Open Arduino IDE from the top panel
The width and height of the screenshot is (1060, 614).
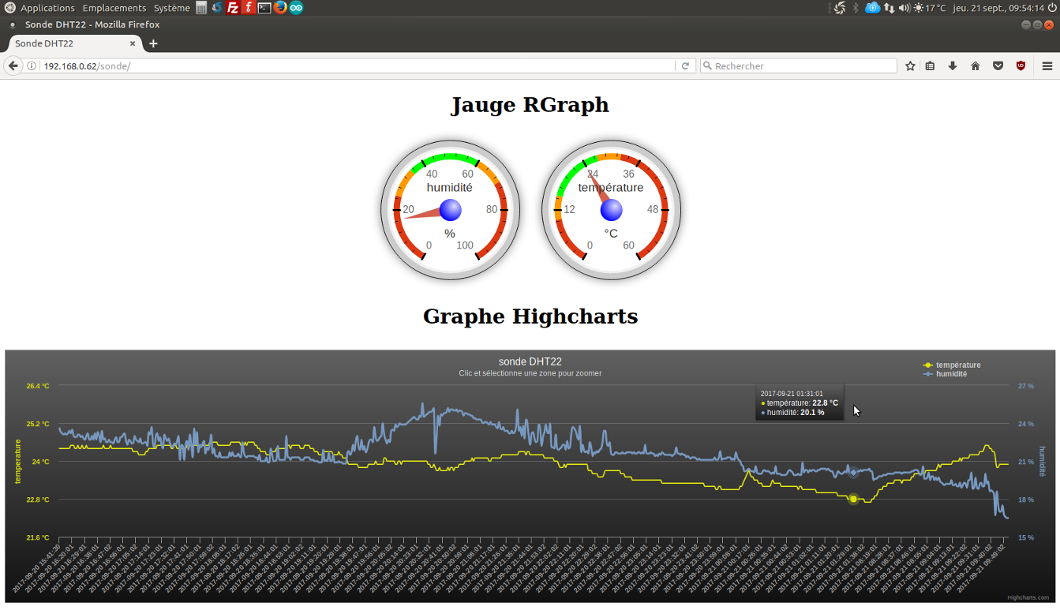(x=296, y=8)
